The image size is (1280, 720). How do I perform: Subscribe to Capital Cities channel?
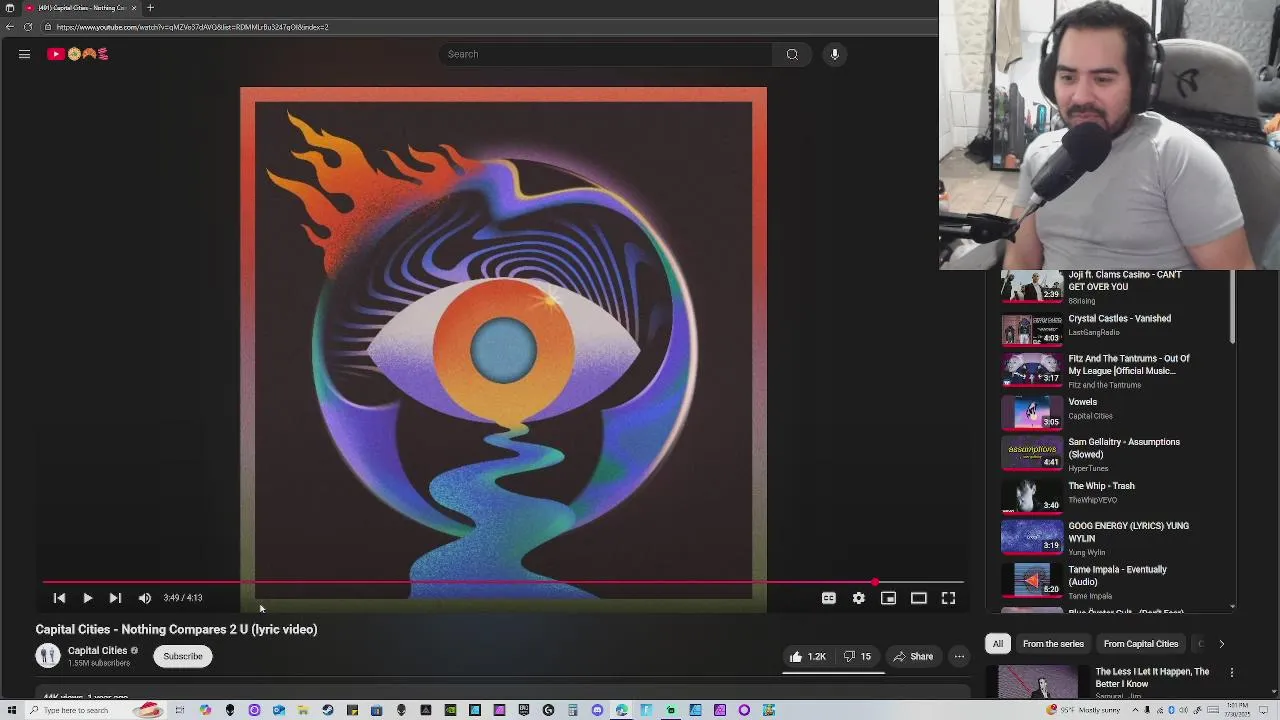(183, 656)
